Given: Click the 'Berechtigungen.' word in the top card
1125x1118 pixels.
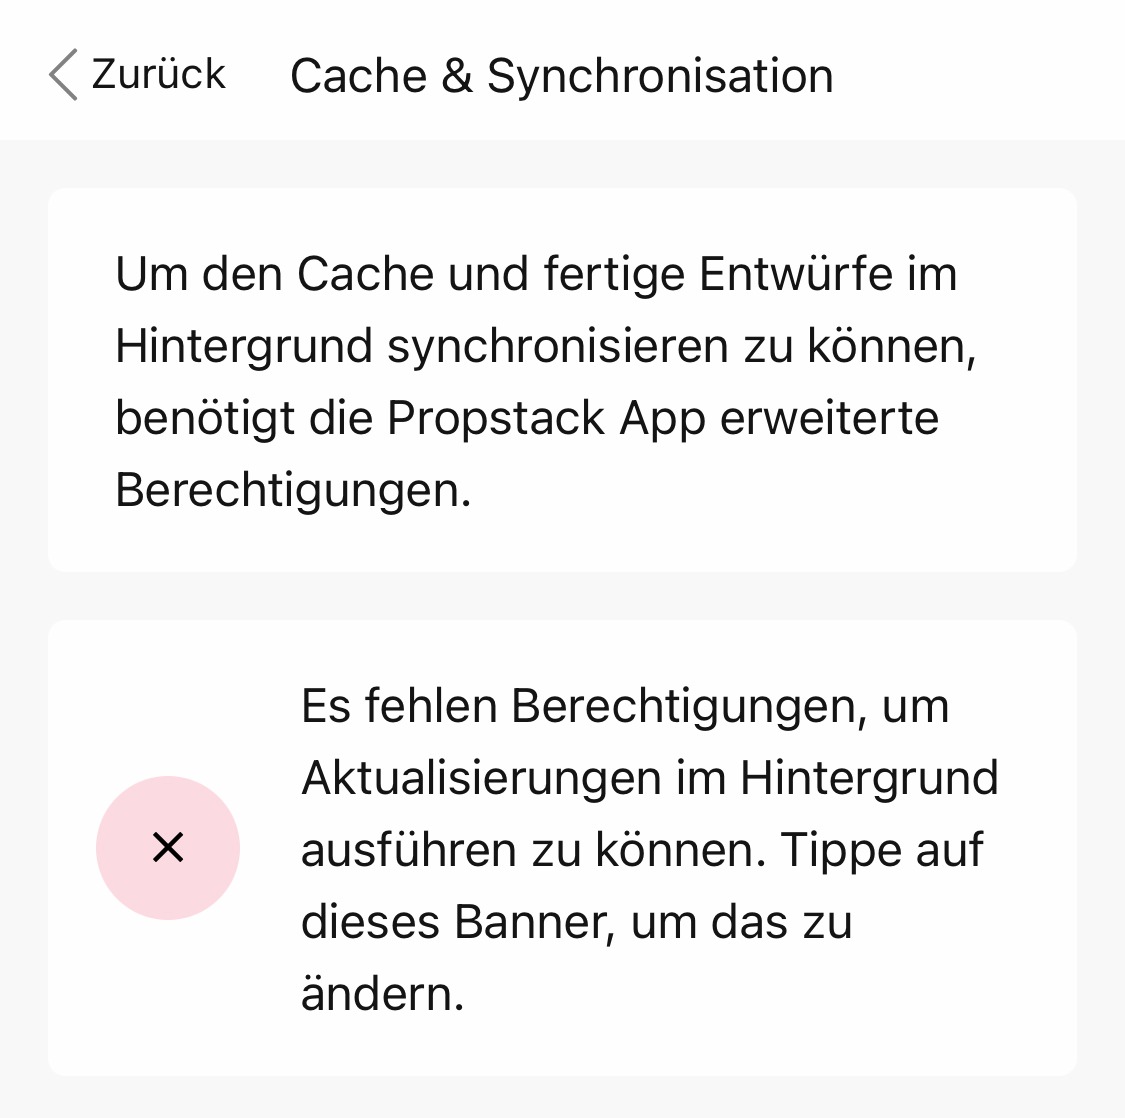Looking at the screenshot, I should pyautogui.click(x=293, y=490).
